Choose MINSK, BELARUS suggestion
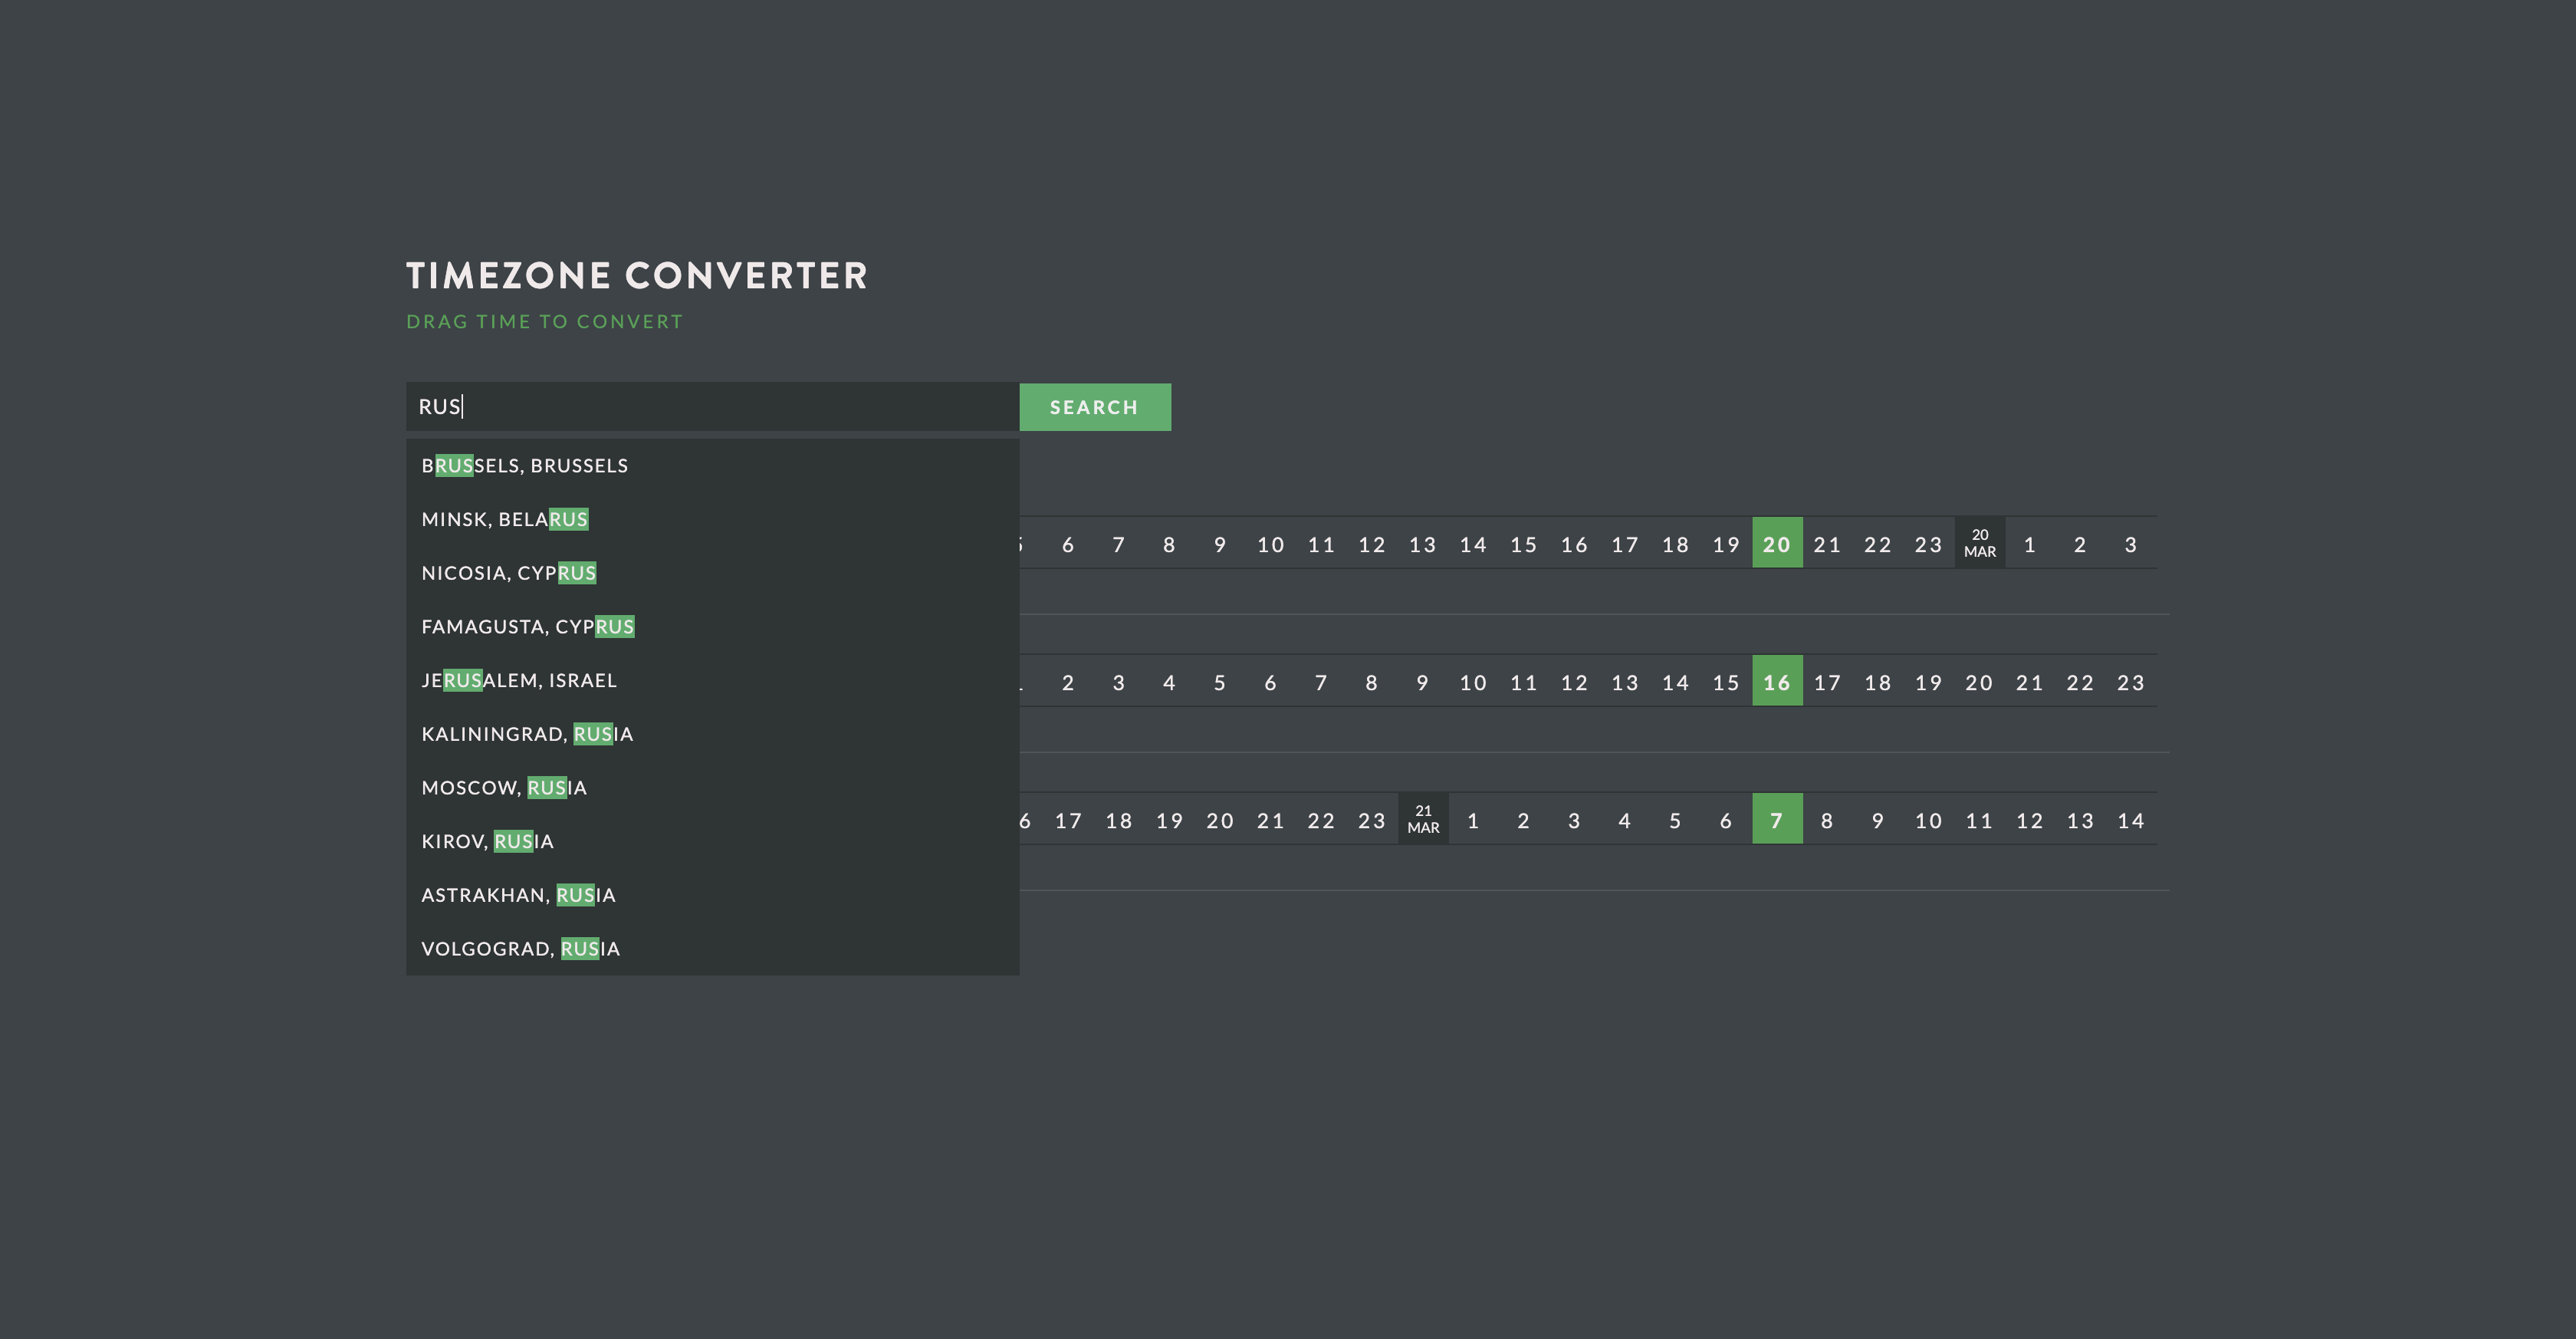 (x=505, y=519)
